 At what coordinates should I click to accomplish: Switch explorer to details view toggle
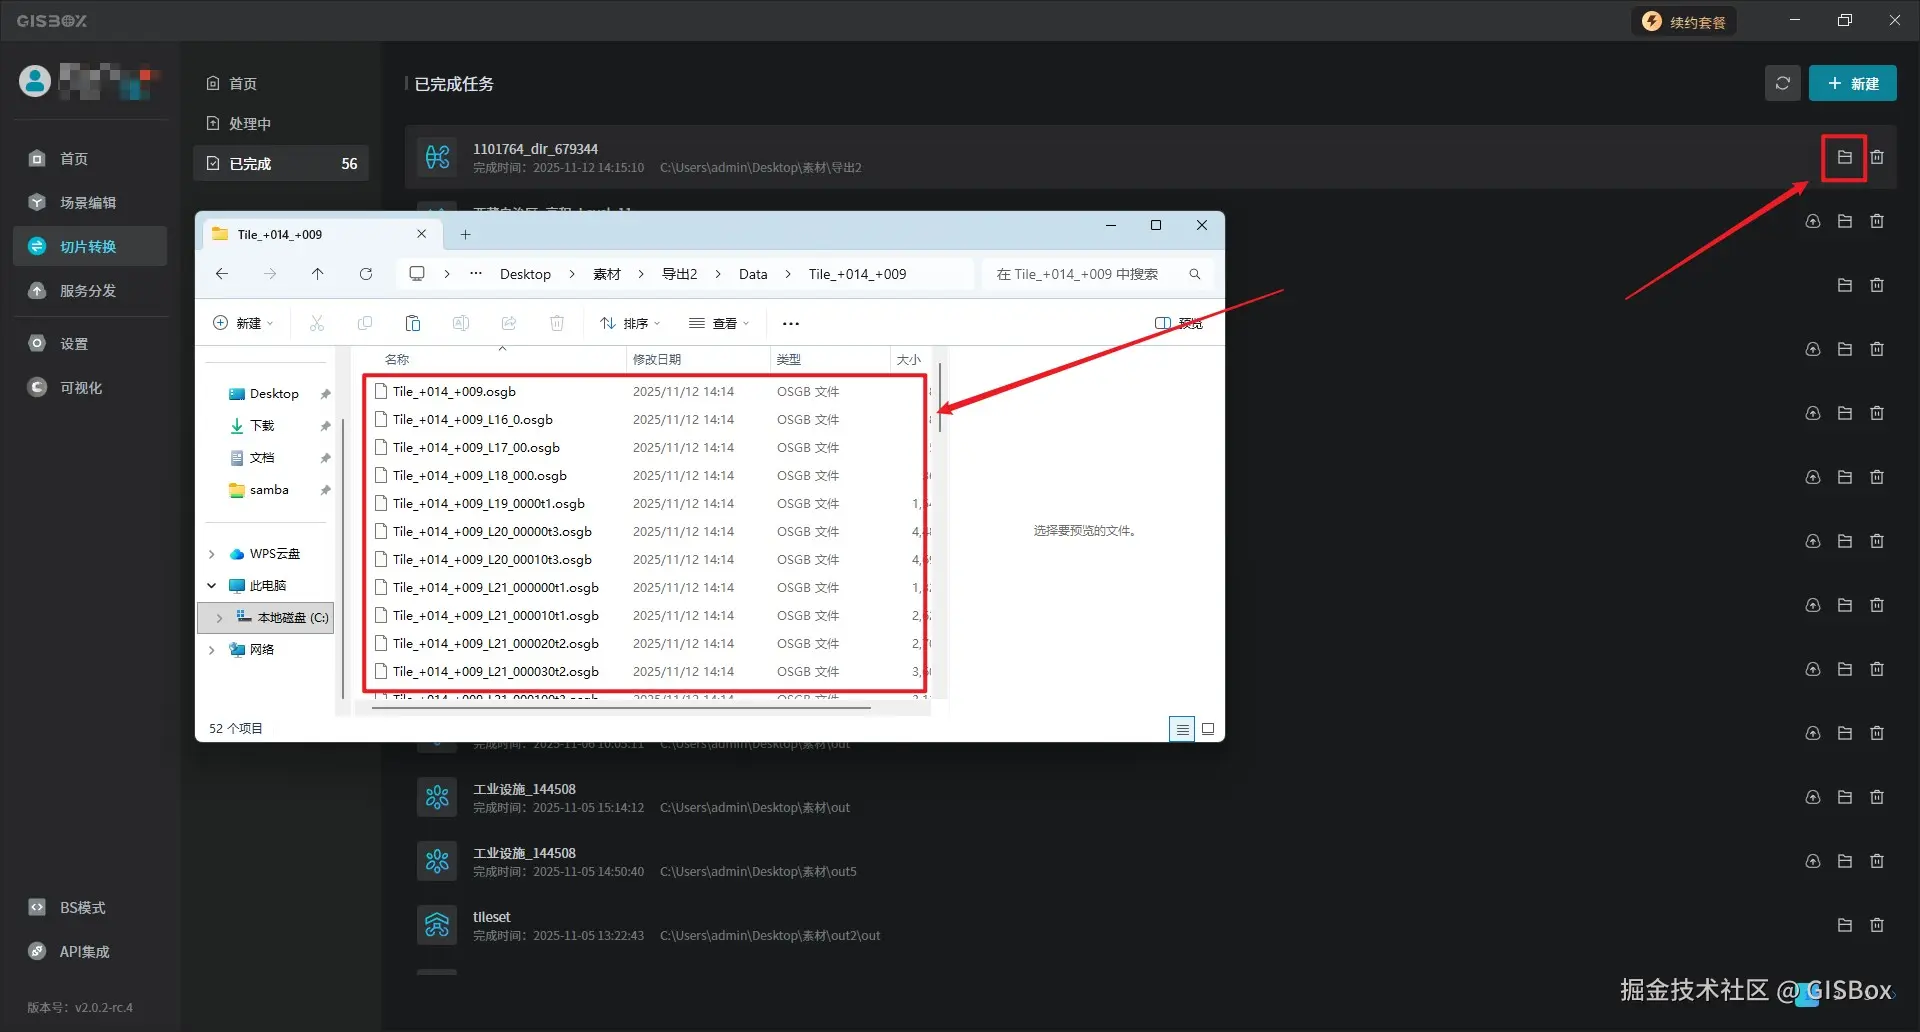click(x=1182, y=729)
